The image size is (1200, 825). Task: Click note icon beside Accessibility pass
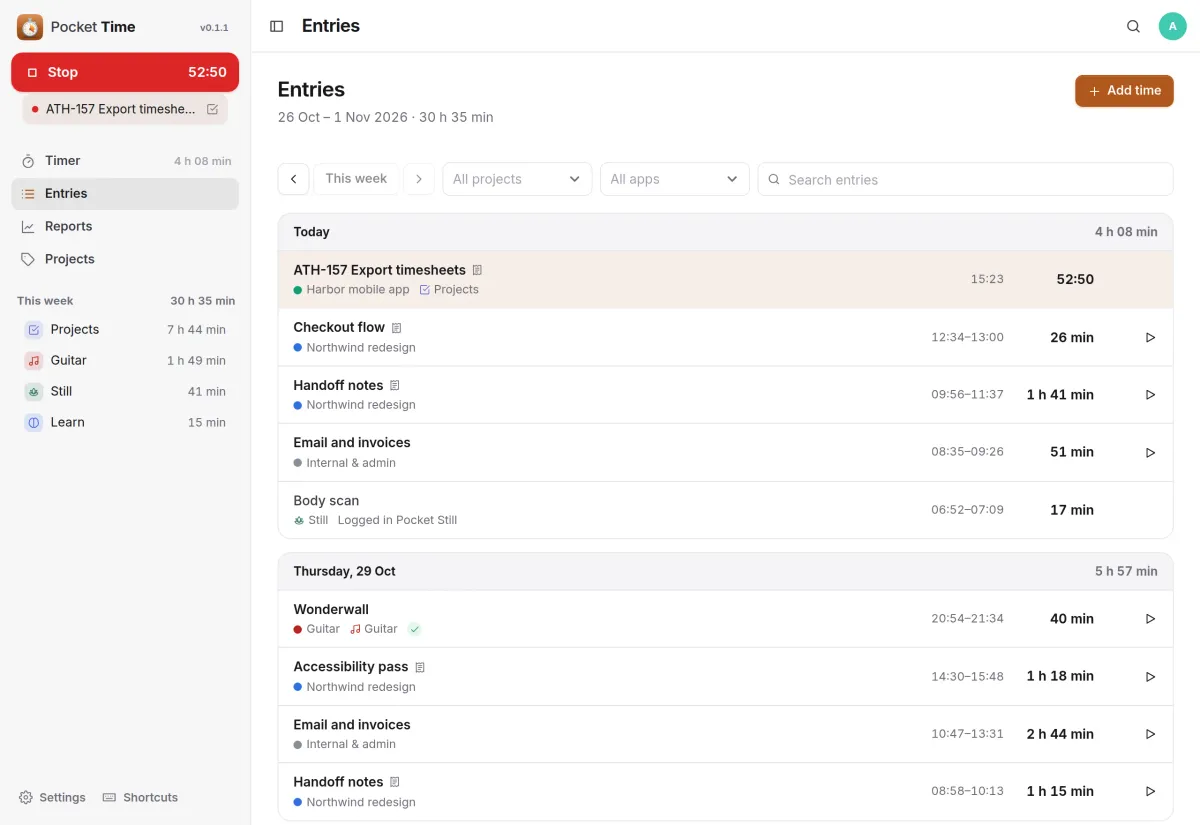(x=420, y=667)
